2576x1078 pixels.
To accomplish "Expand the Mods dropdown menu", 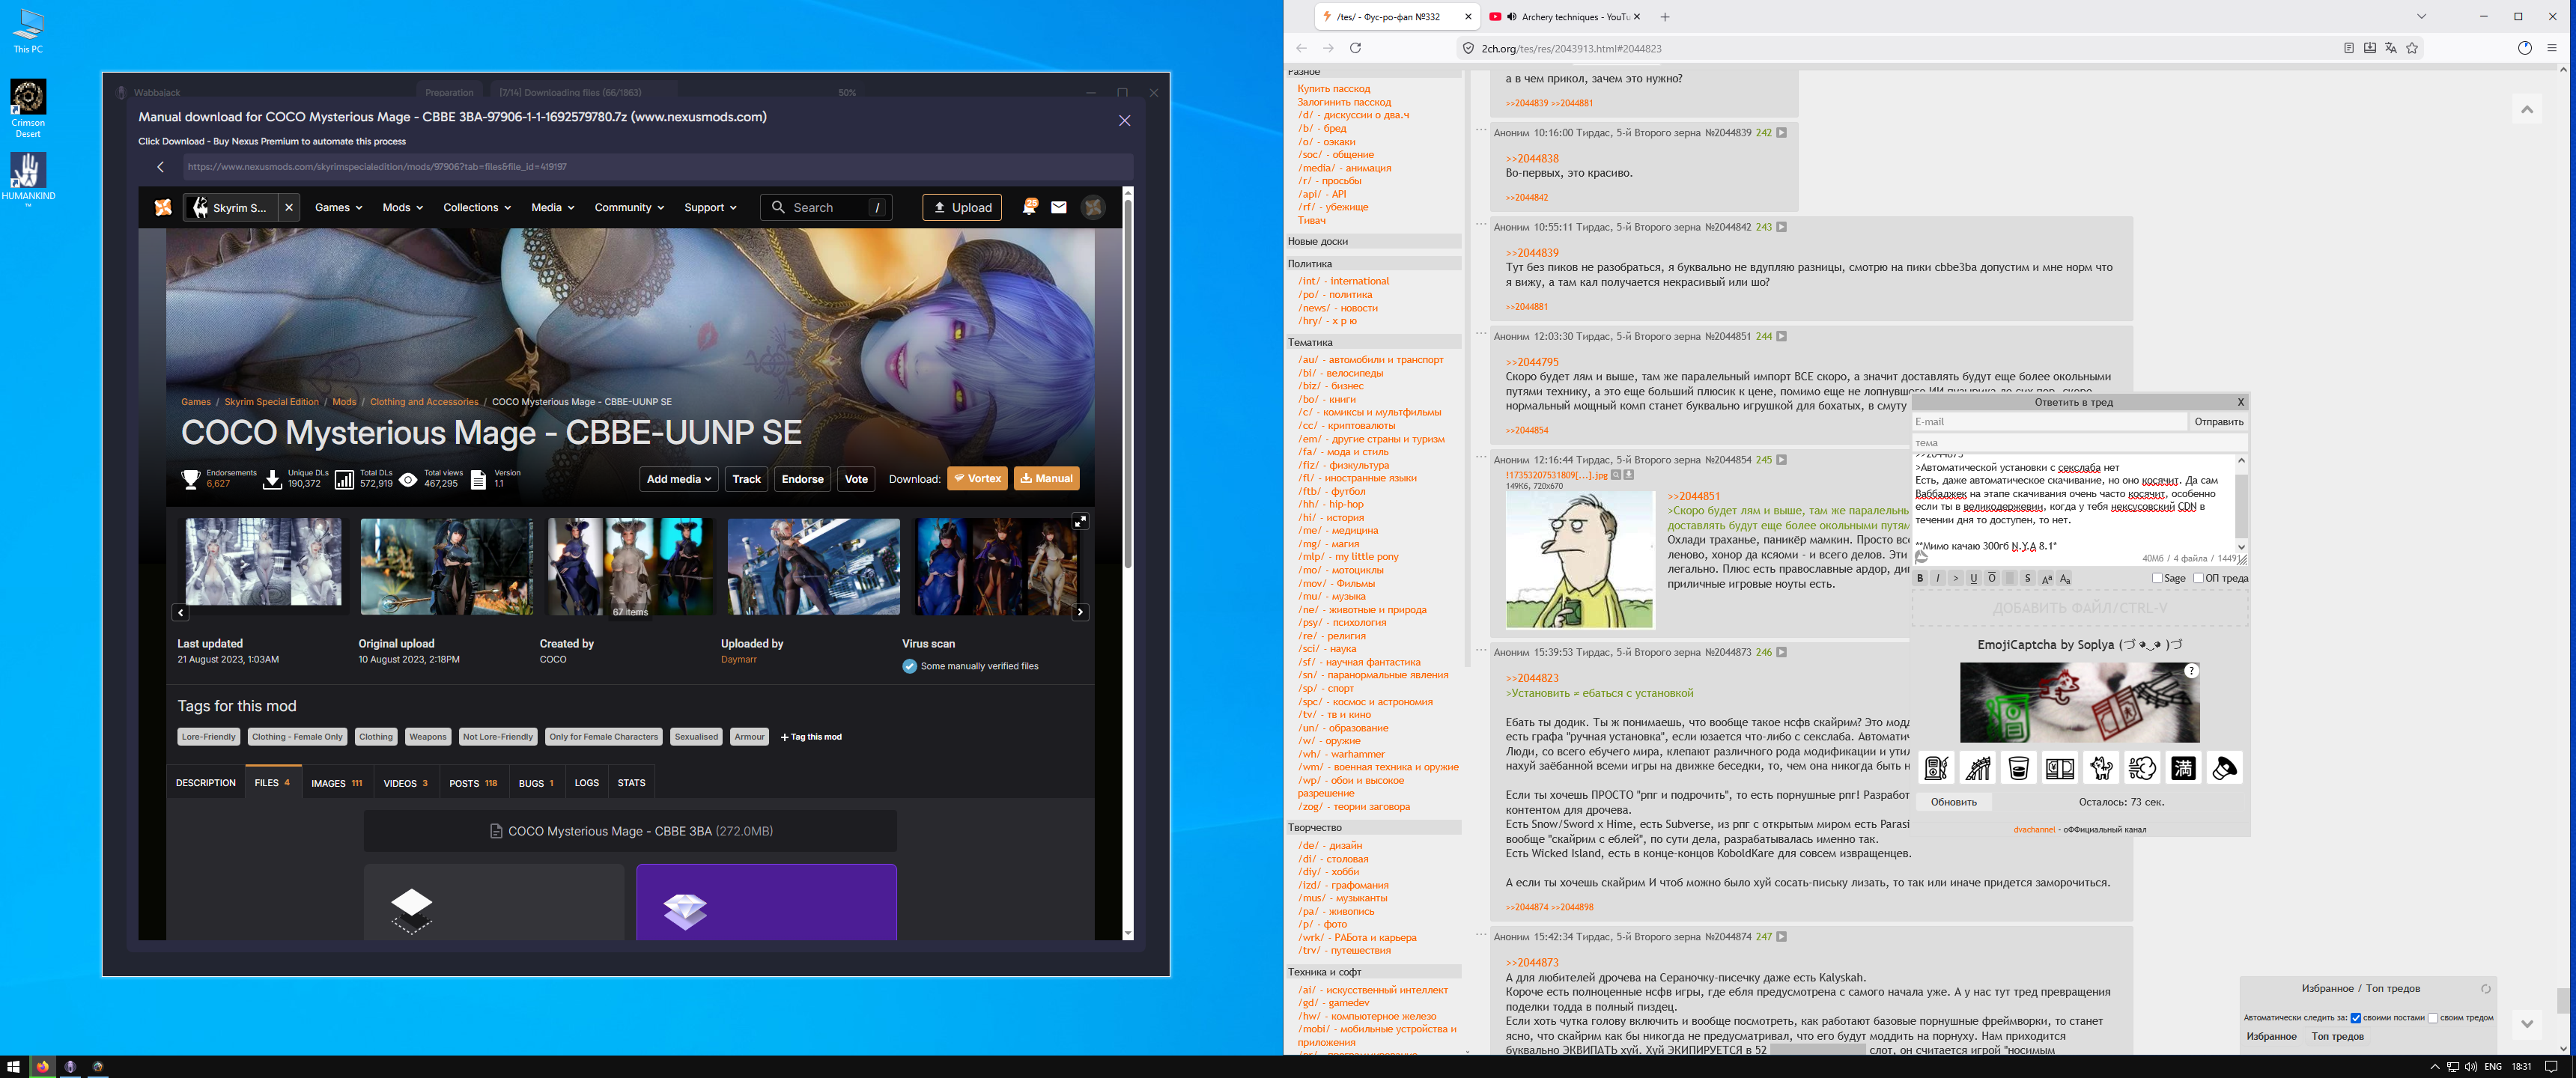I will pos(403,207).
